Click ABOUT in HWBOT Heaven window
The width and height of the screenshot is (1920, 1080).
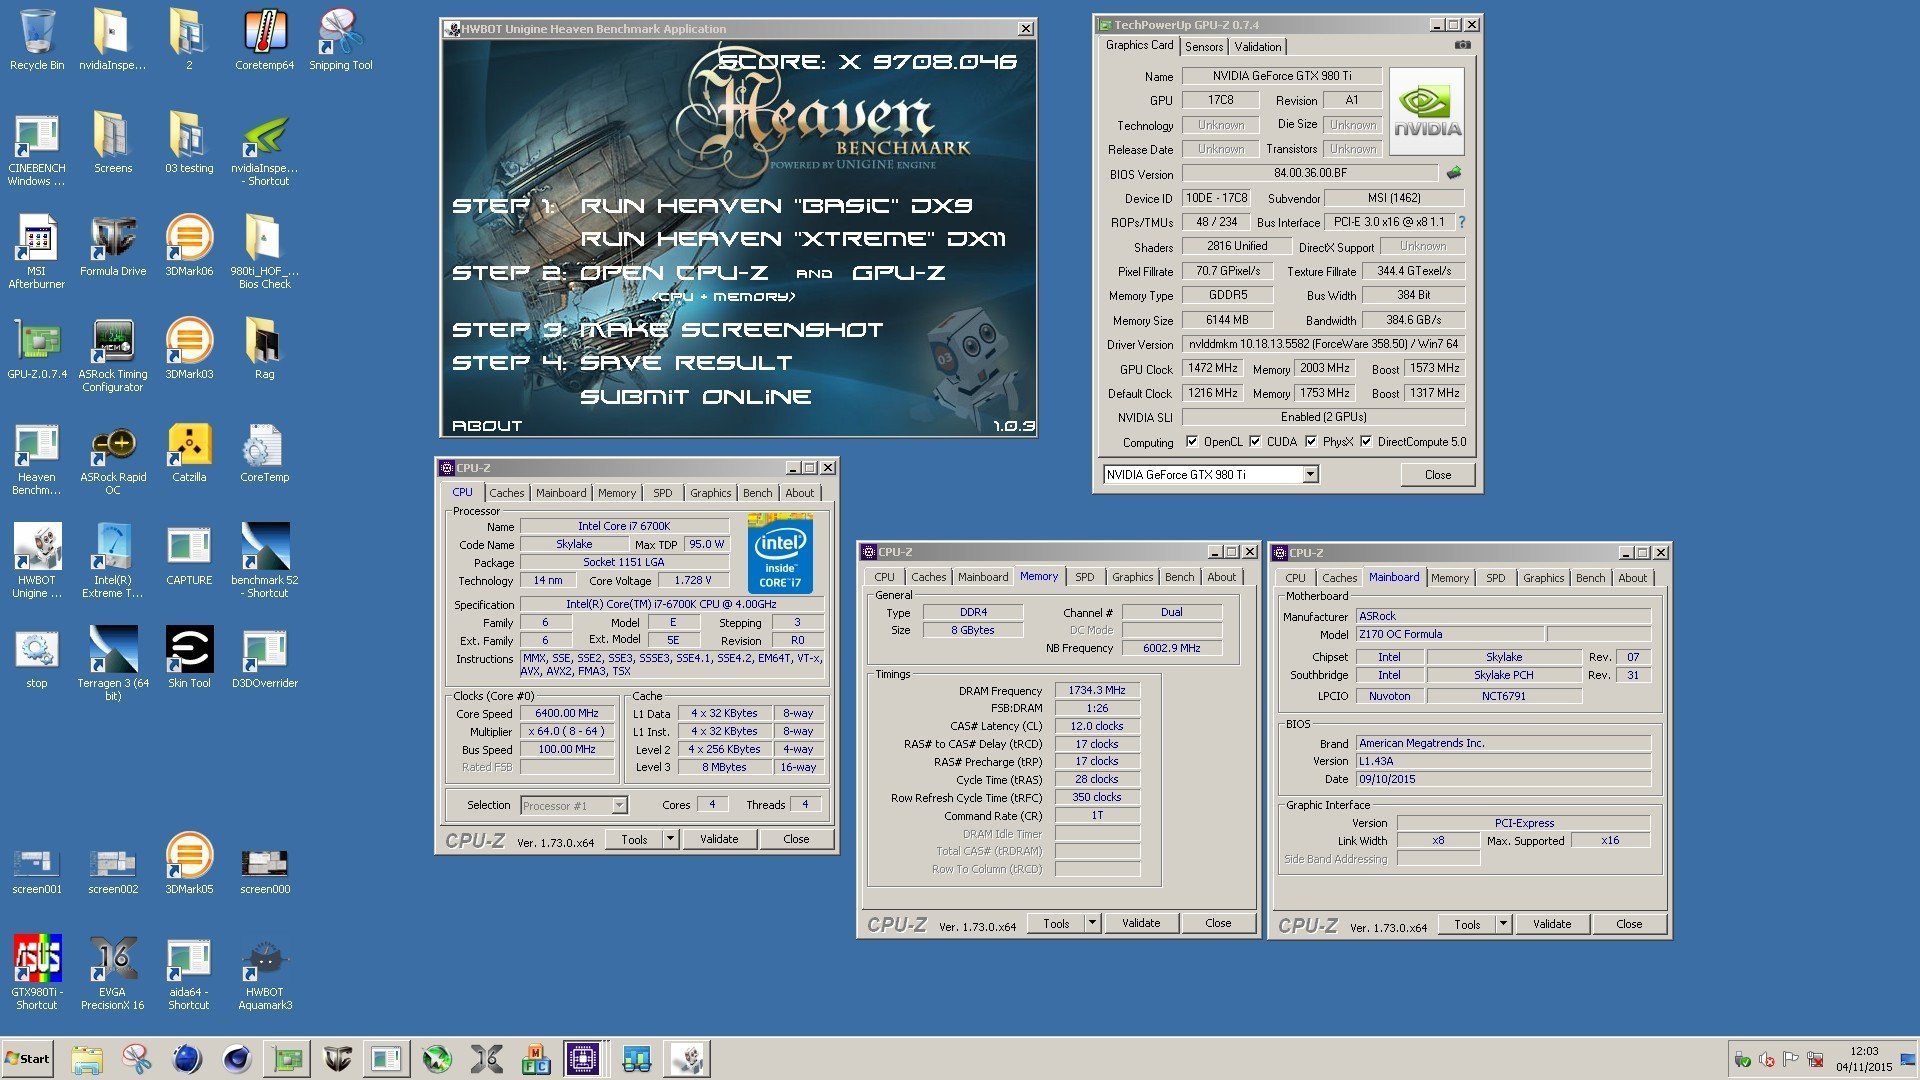tap(487, 425)
